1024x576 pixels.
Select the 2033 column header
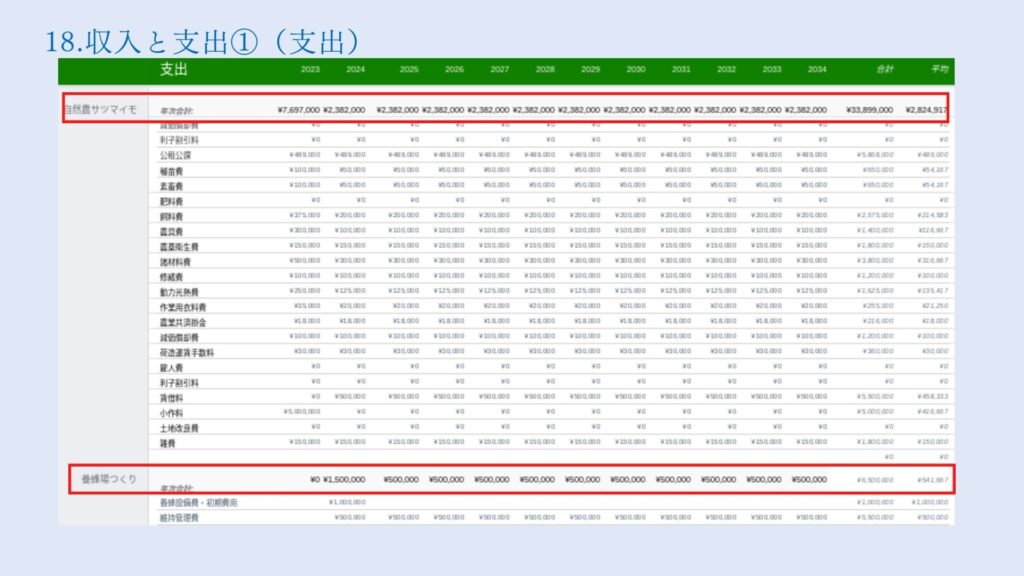[772, 69]
